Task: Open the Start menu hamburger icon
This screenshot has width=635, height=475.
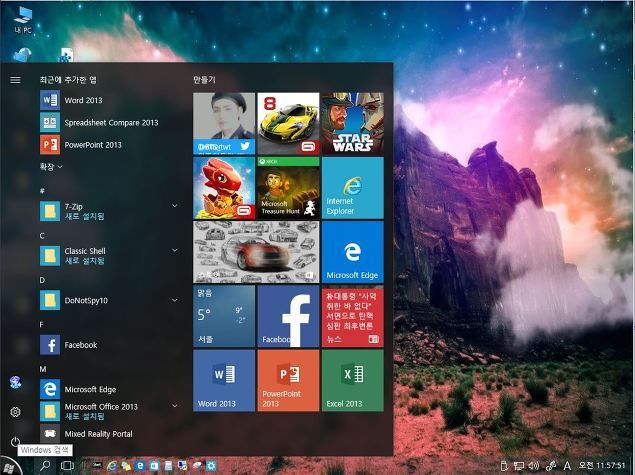Action: point(15,80)
